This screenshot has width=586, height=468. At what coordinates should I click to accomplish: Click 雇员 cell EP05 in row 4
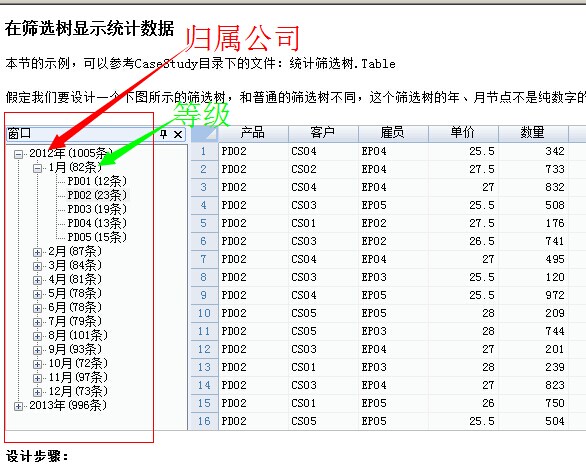[393, 205]
